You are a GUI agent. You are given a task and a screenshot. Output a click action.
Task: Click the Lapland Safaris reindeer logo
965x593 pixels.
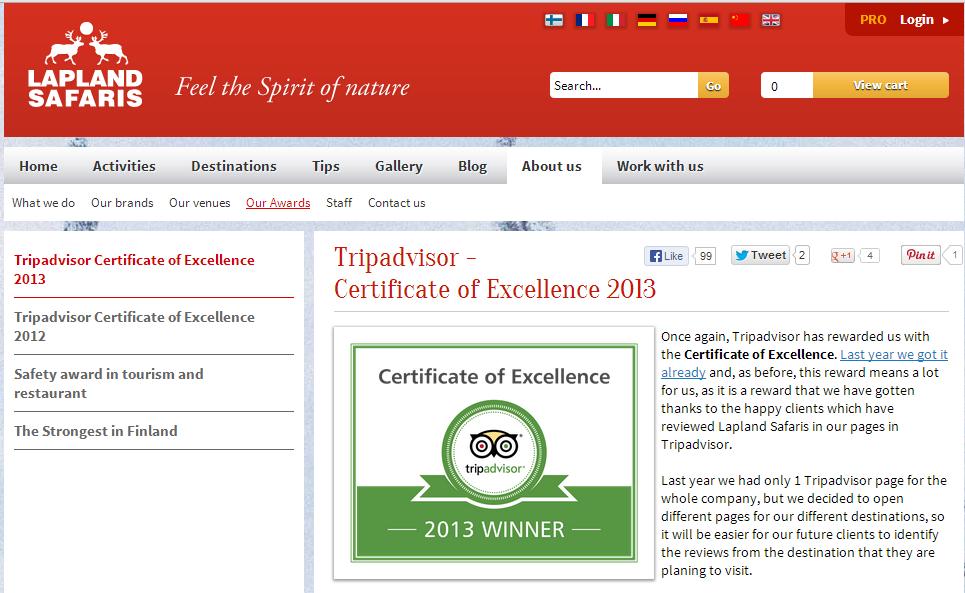click(85, 65)
